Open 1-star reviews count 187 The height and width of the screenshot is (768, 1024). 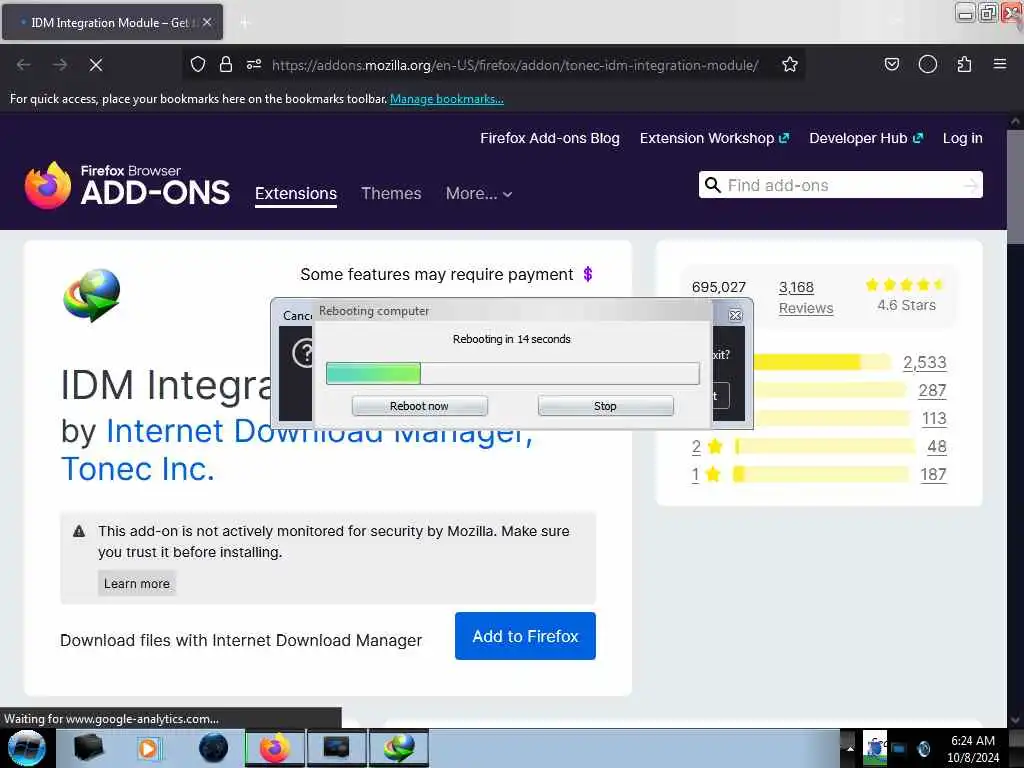click(x=933, y=475)
